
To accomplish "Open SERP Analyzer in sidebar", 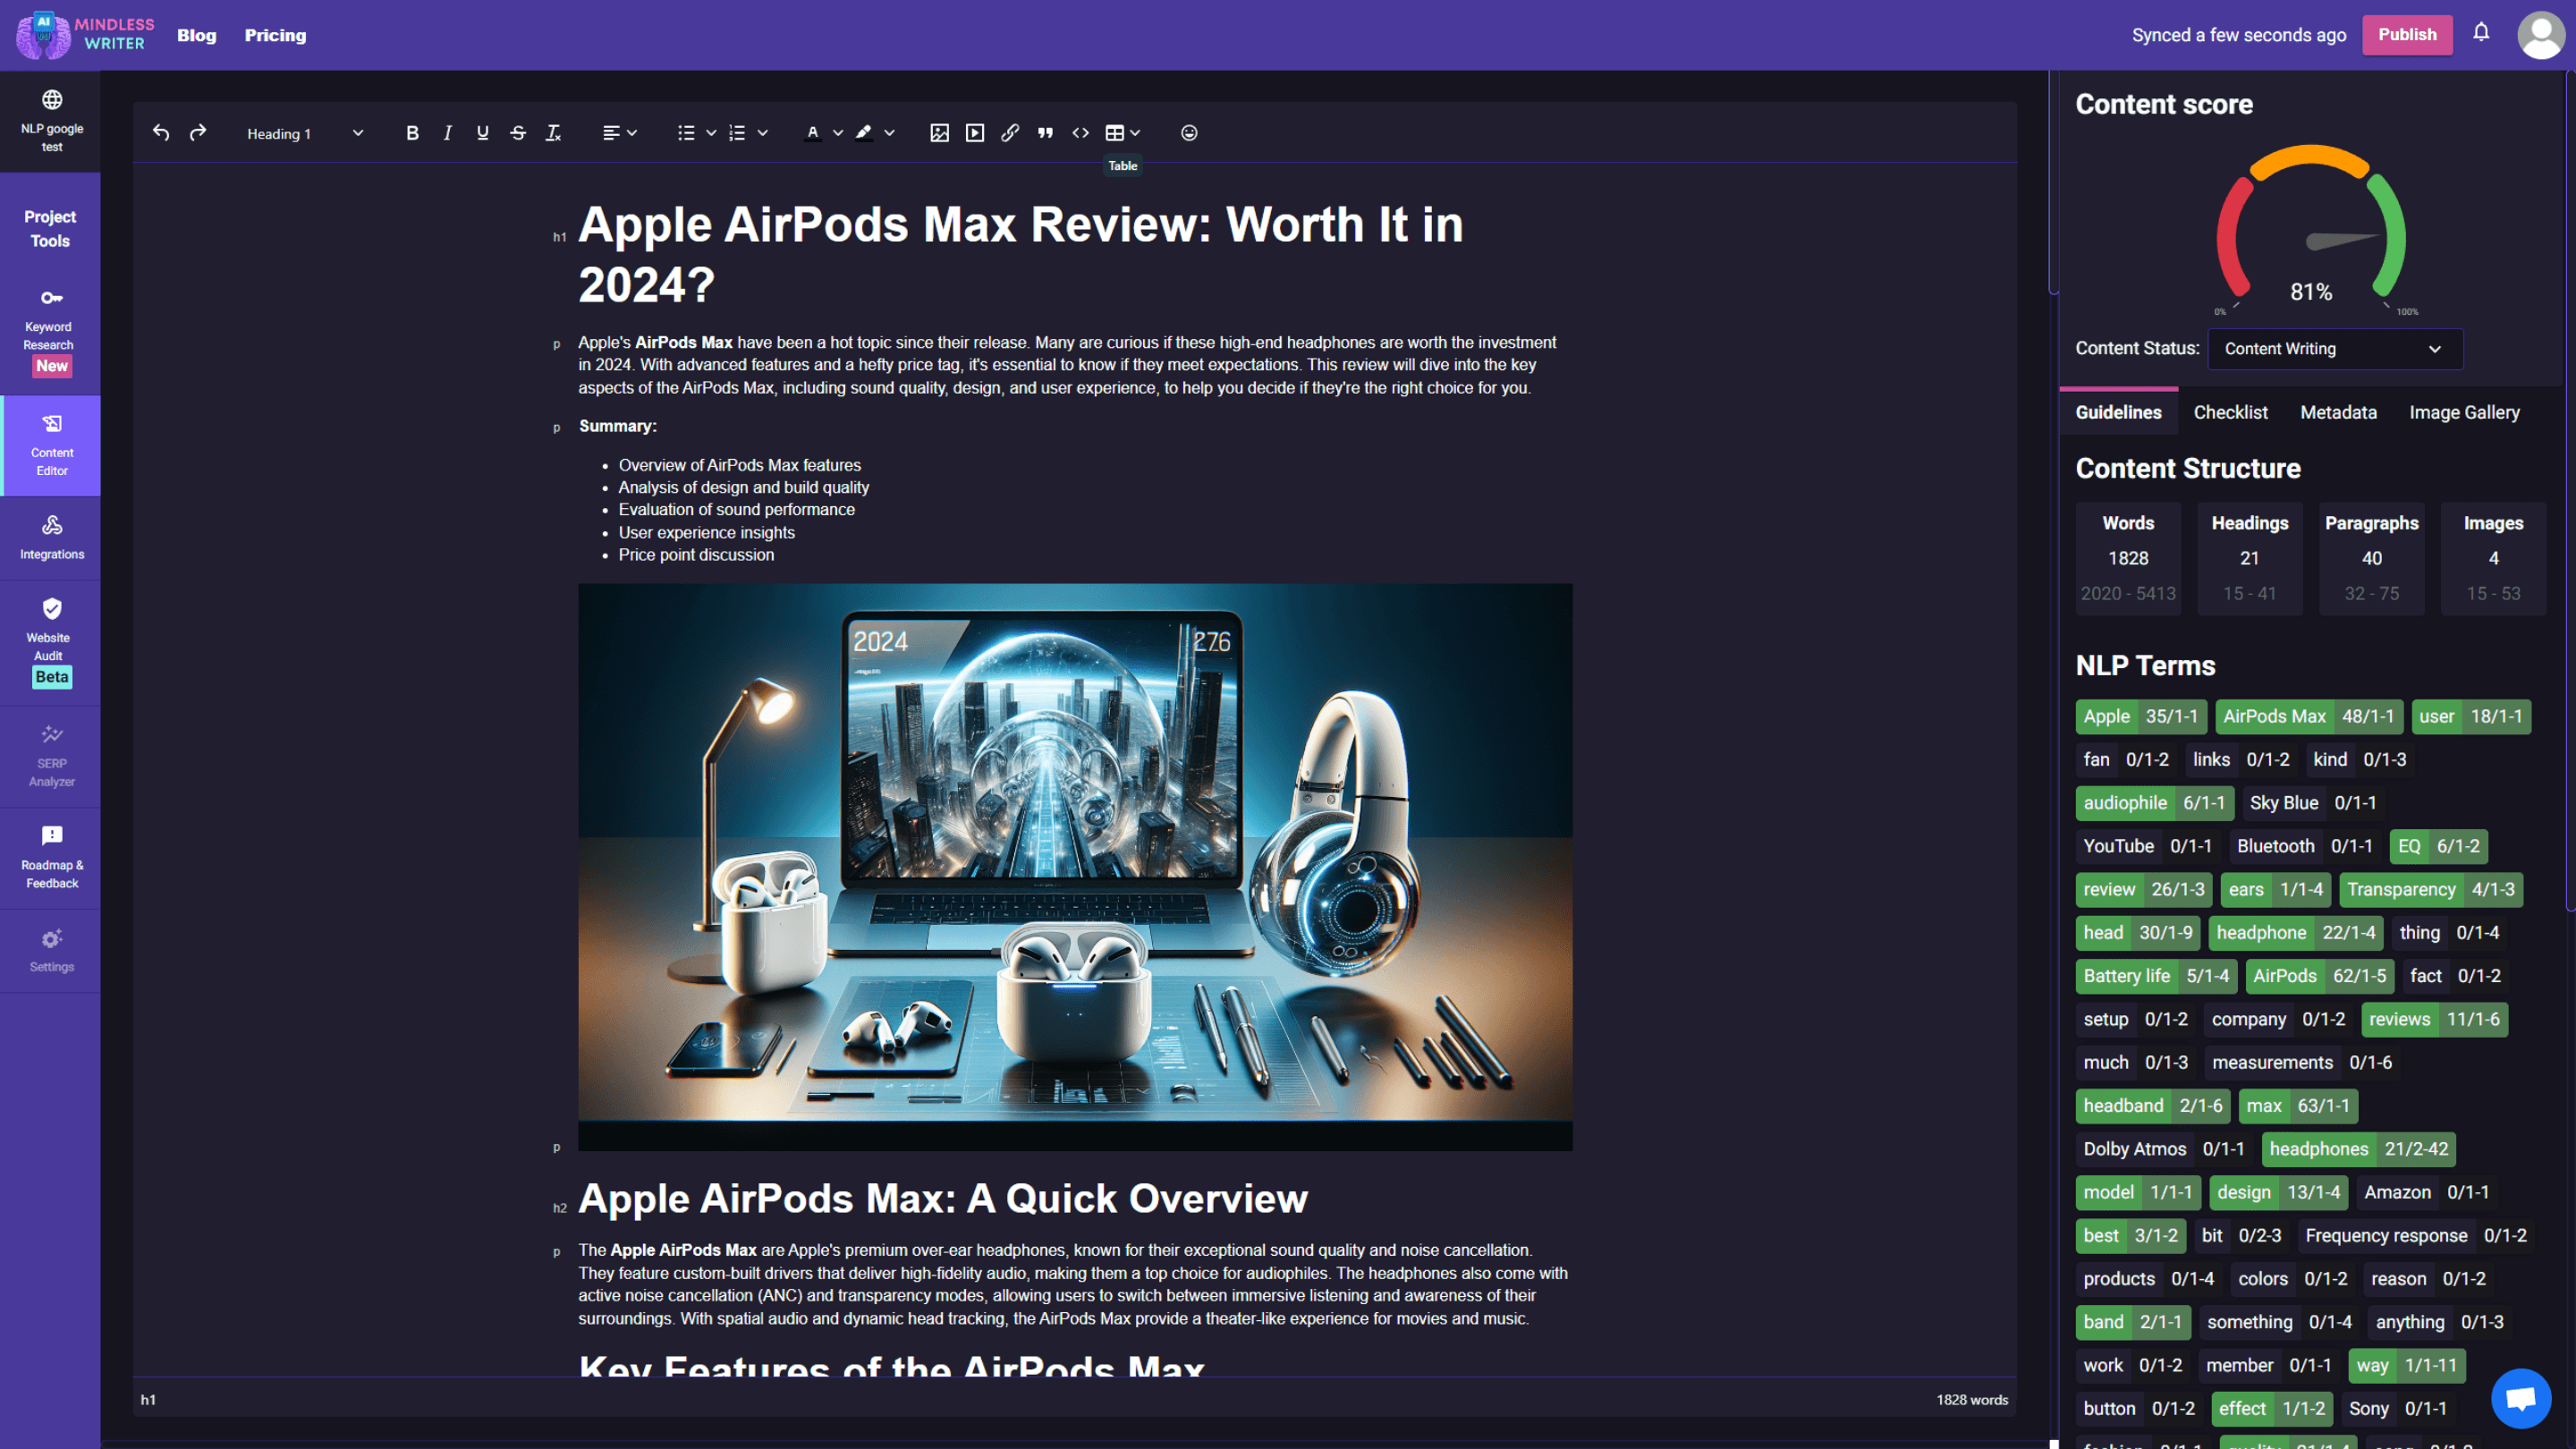I will (x=52, y=757).
